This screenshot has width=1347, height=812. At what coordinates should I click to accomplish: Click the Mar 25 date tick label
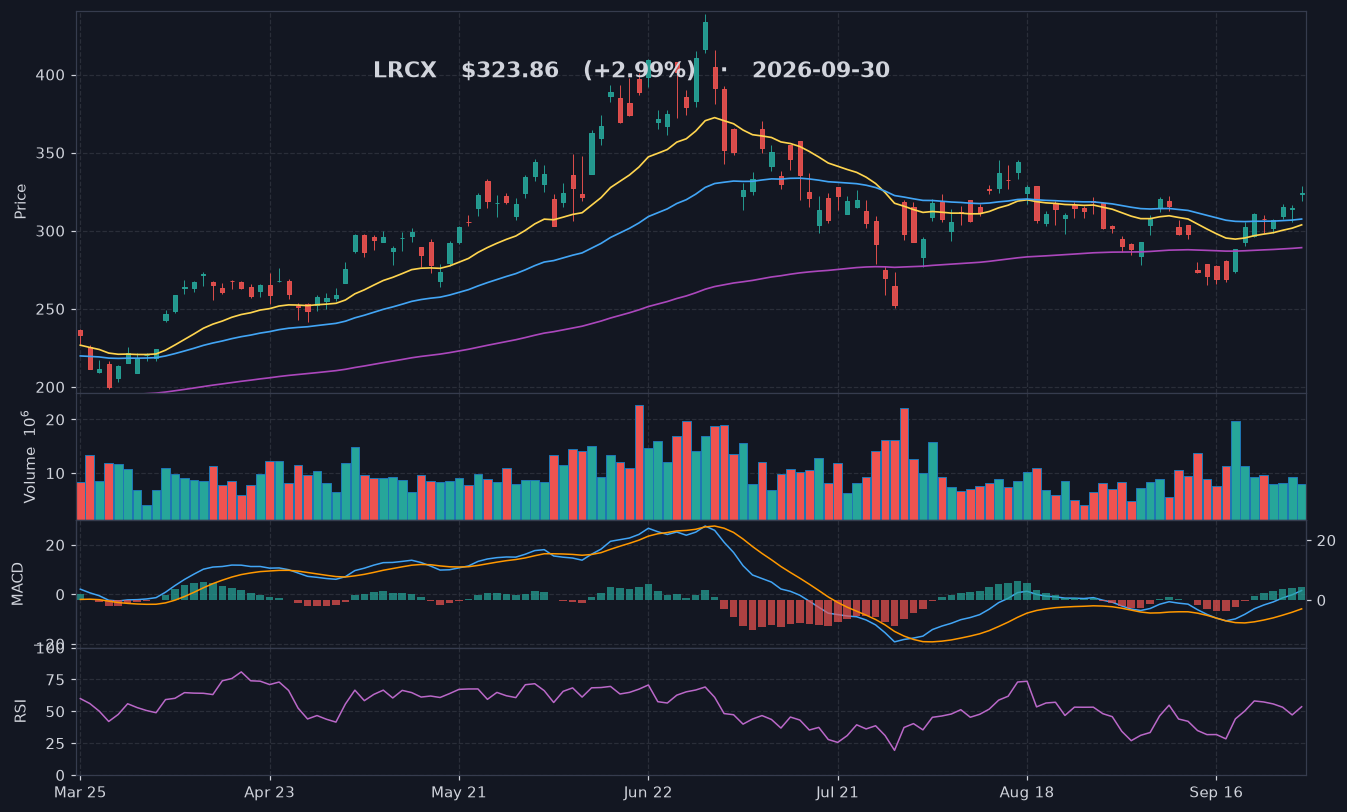tap(80, 791)
